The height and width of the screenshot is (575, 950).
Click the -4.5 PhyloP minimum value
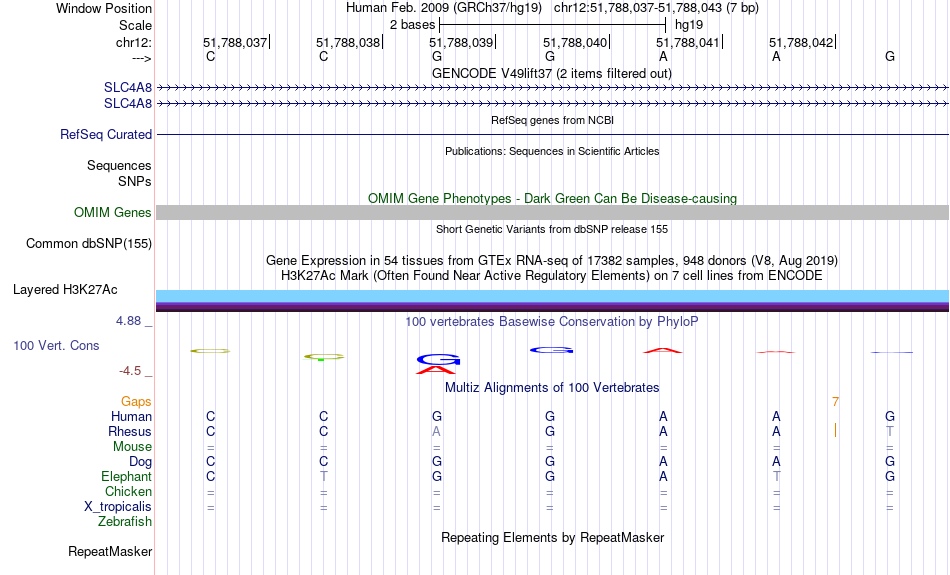point(130,371)
